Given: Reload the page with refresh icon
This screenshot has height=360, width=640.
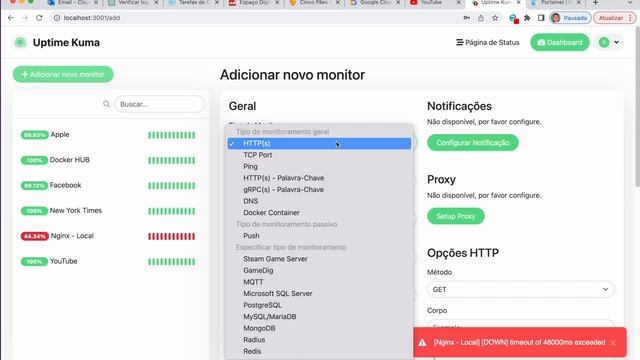Looking at the screenshot, I should click(x=39, y=18).
